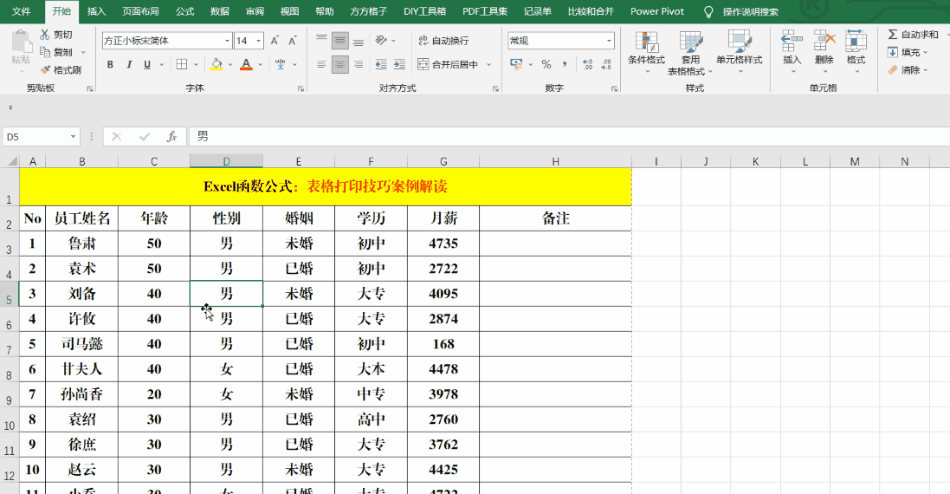Switch to the Insert (插入) tab
The image size is (950, 494).
pyautogui.click(x=96, y=12)
